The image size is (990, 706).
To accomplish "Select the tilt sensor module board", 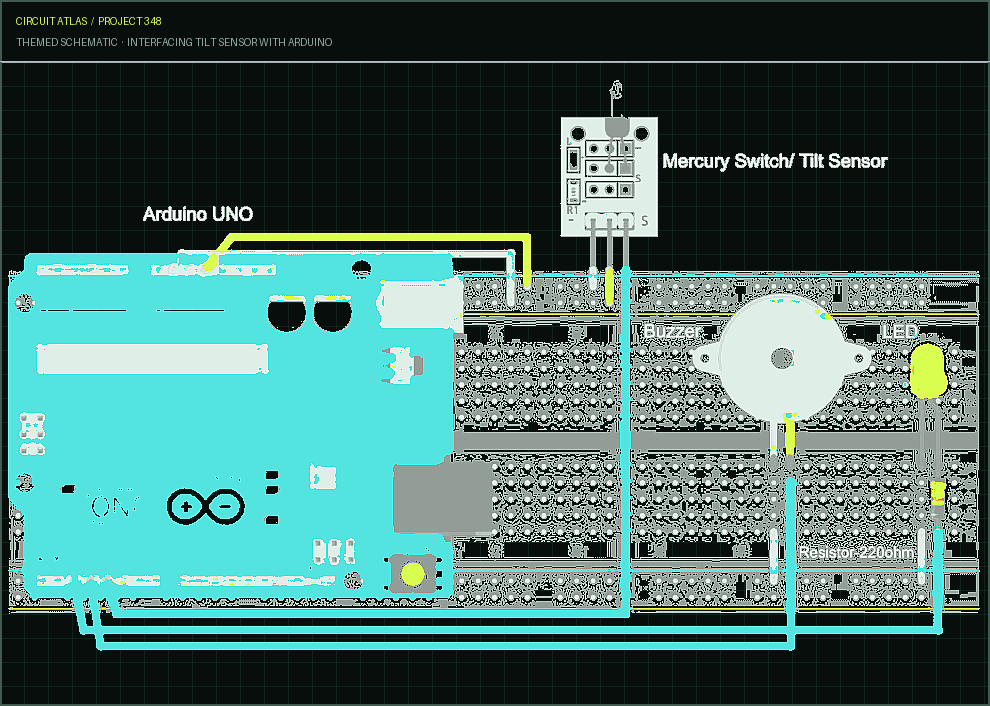I will click(609, 177).
